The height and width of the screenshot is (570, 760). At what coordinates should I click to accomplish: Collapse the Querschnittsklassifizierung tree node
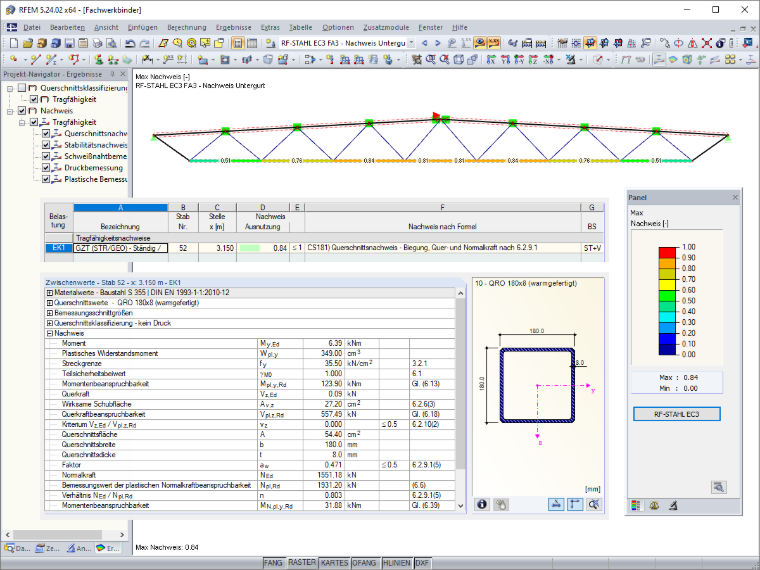[x=10, y=88]
